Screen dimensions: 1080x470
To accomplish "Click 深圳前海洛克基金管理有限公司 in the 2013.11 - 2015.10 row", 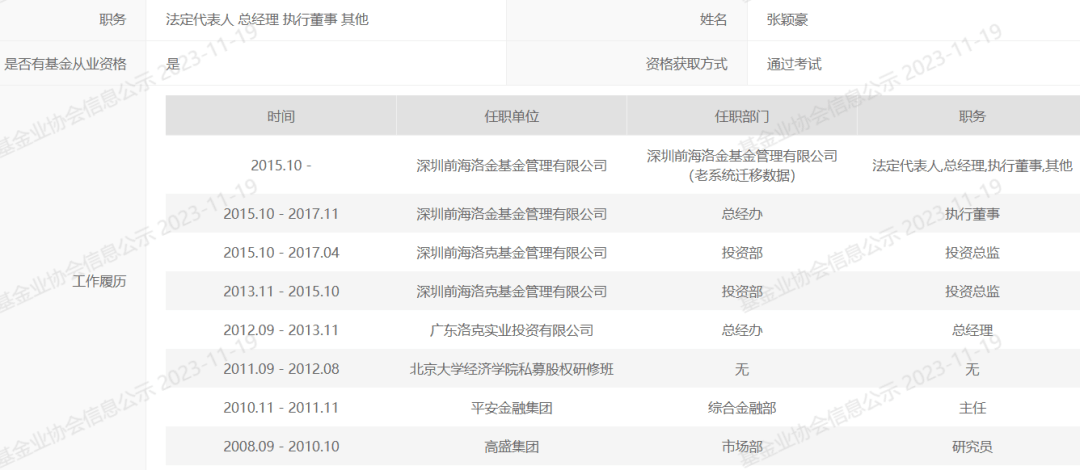I will coord(512,292).
